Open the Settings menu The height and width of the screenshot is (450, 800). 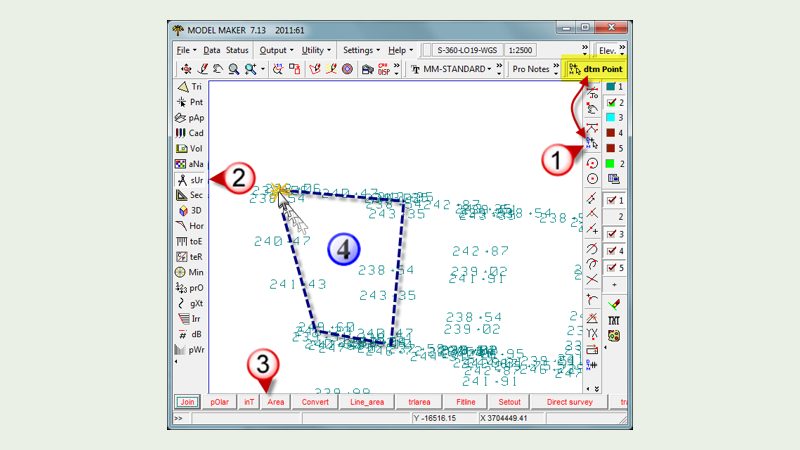tap(361, 50)
